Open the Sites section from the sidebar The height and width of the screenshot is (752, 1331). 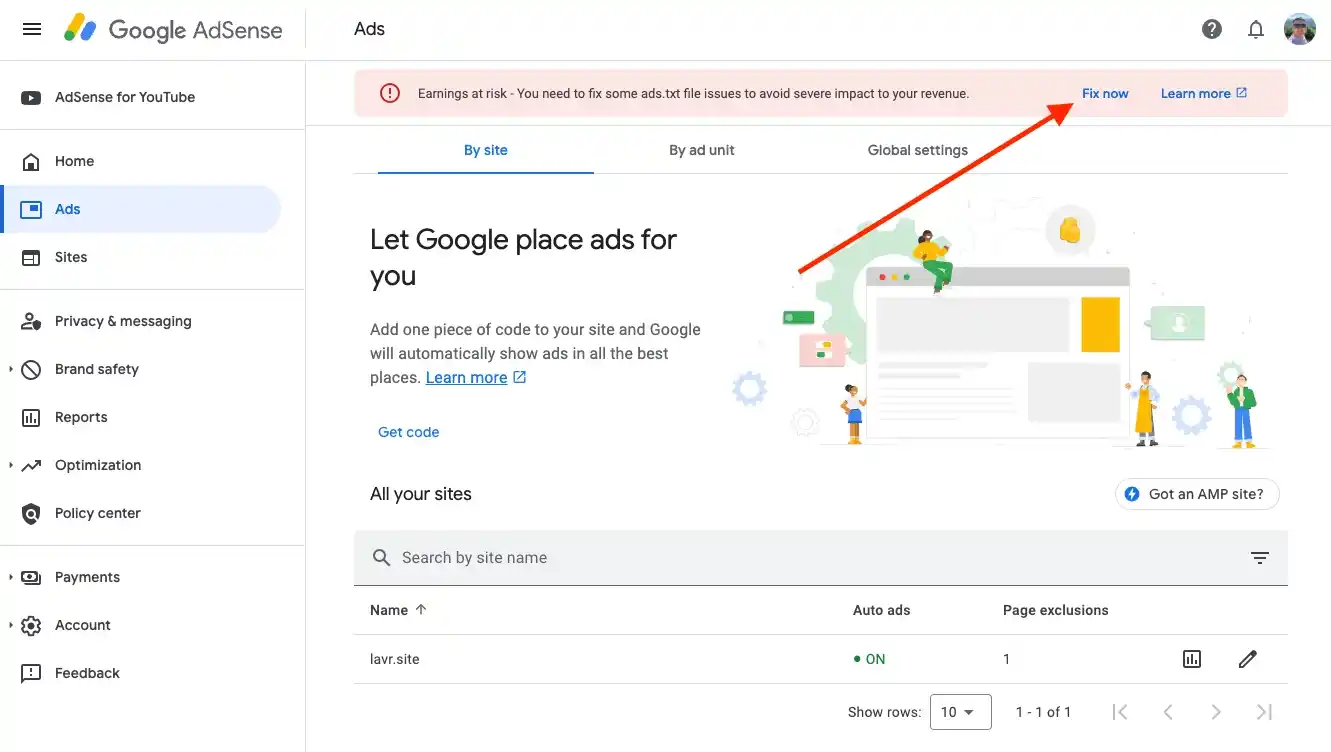70,257
